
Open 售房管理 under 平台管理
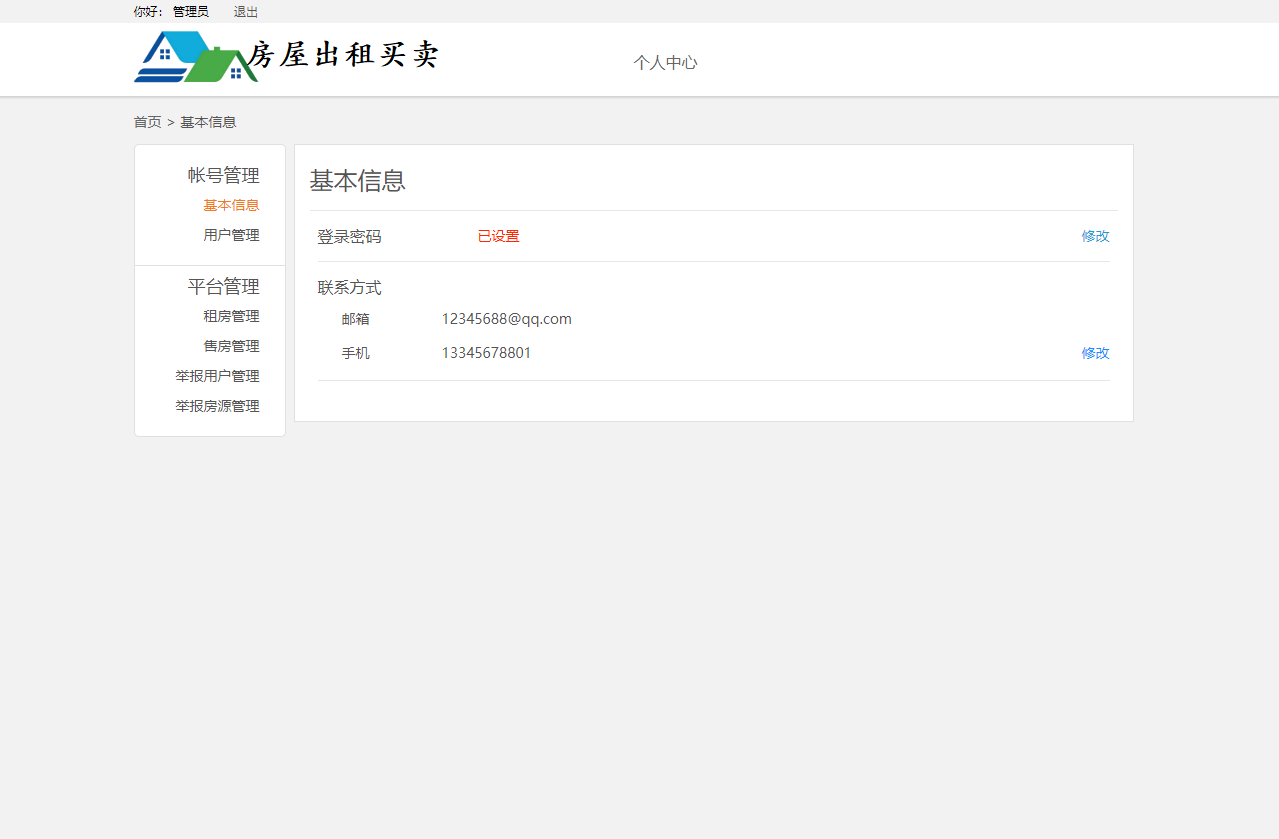pos(231,345)
